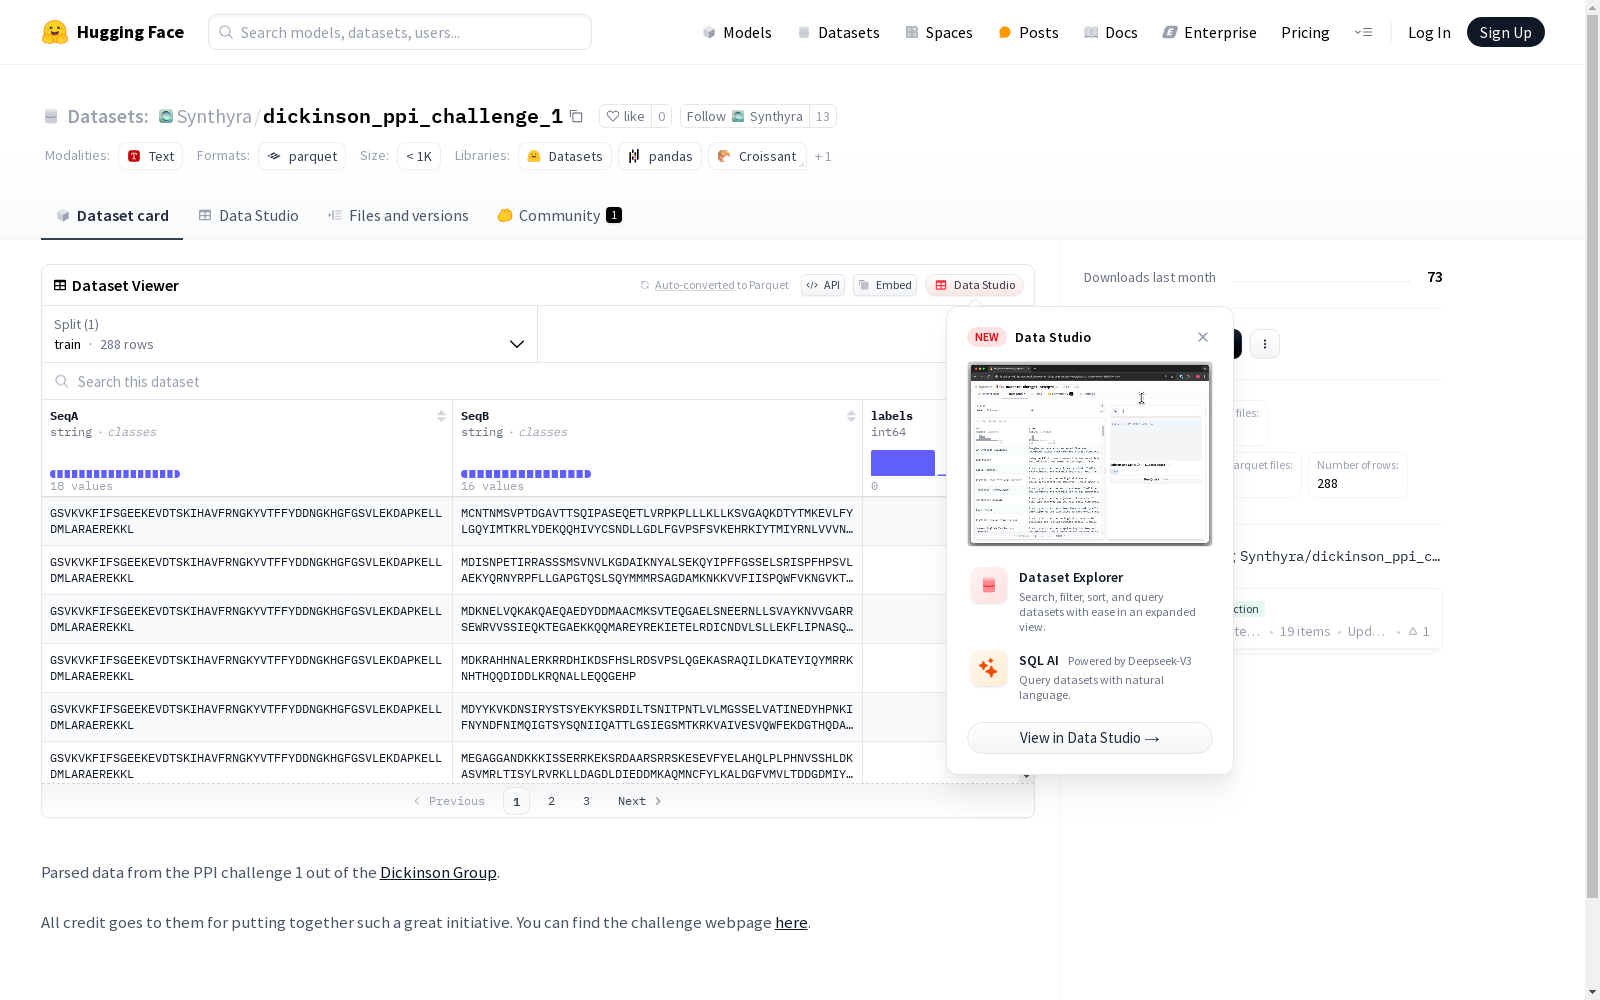This screenshot has height=1000, width=1600.
Task: Open the Spaces page
Action: [x=939, y=32]
